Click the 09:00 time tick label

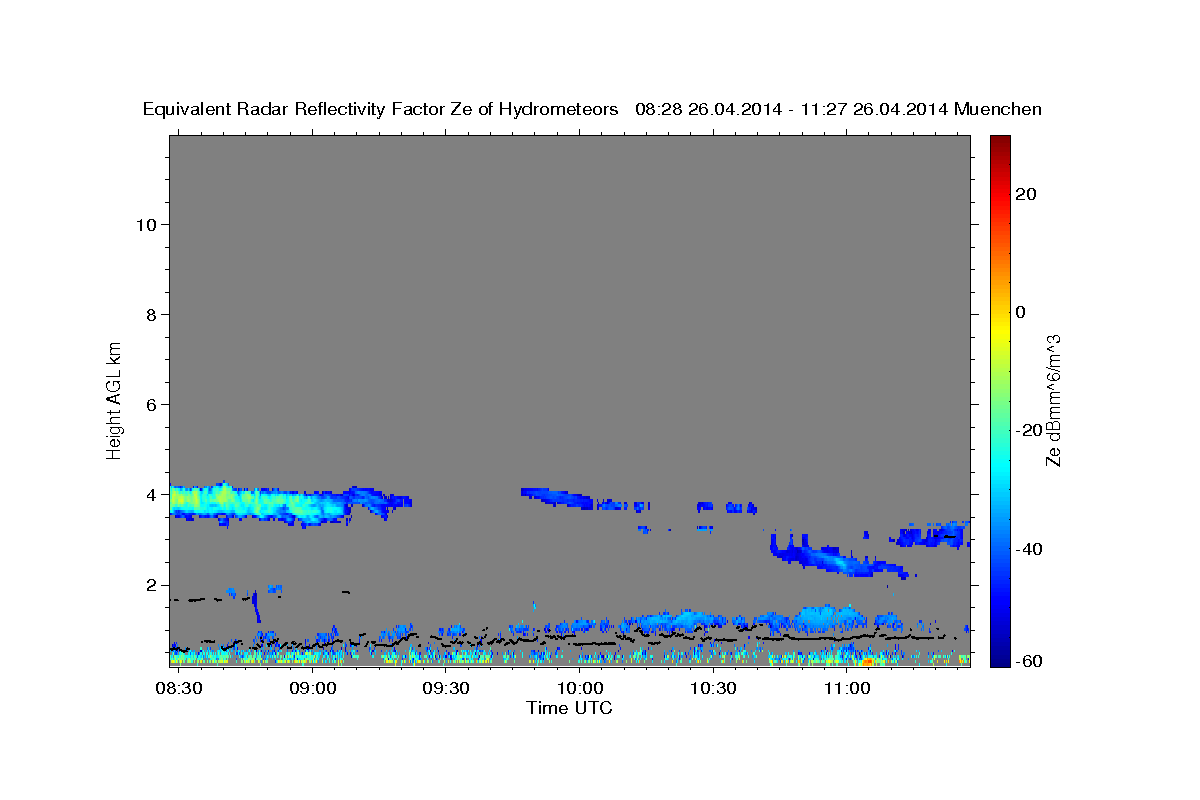[x=313, y=690]
